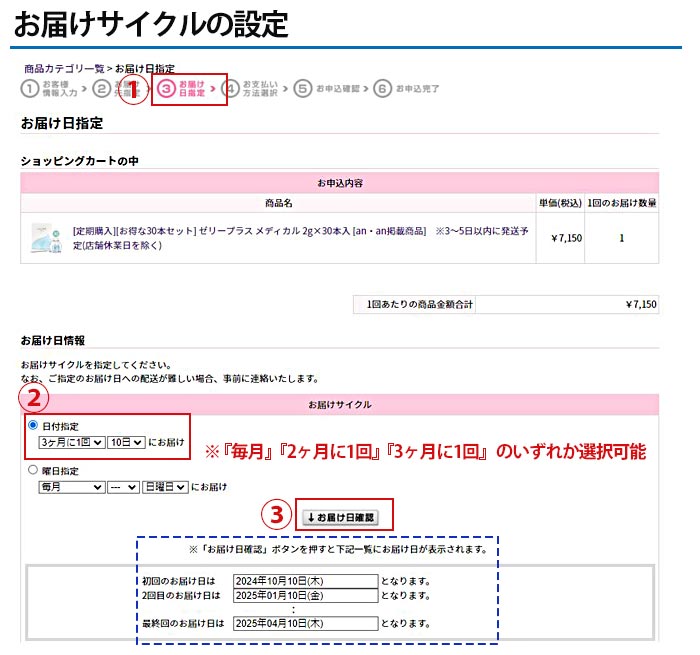Screen dimensions: 700x655
Task: Open the 10日 day dropdown
Action: [x=126, y=442]
